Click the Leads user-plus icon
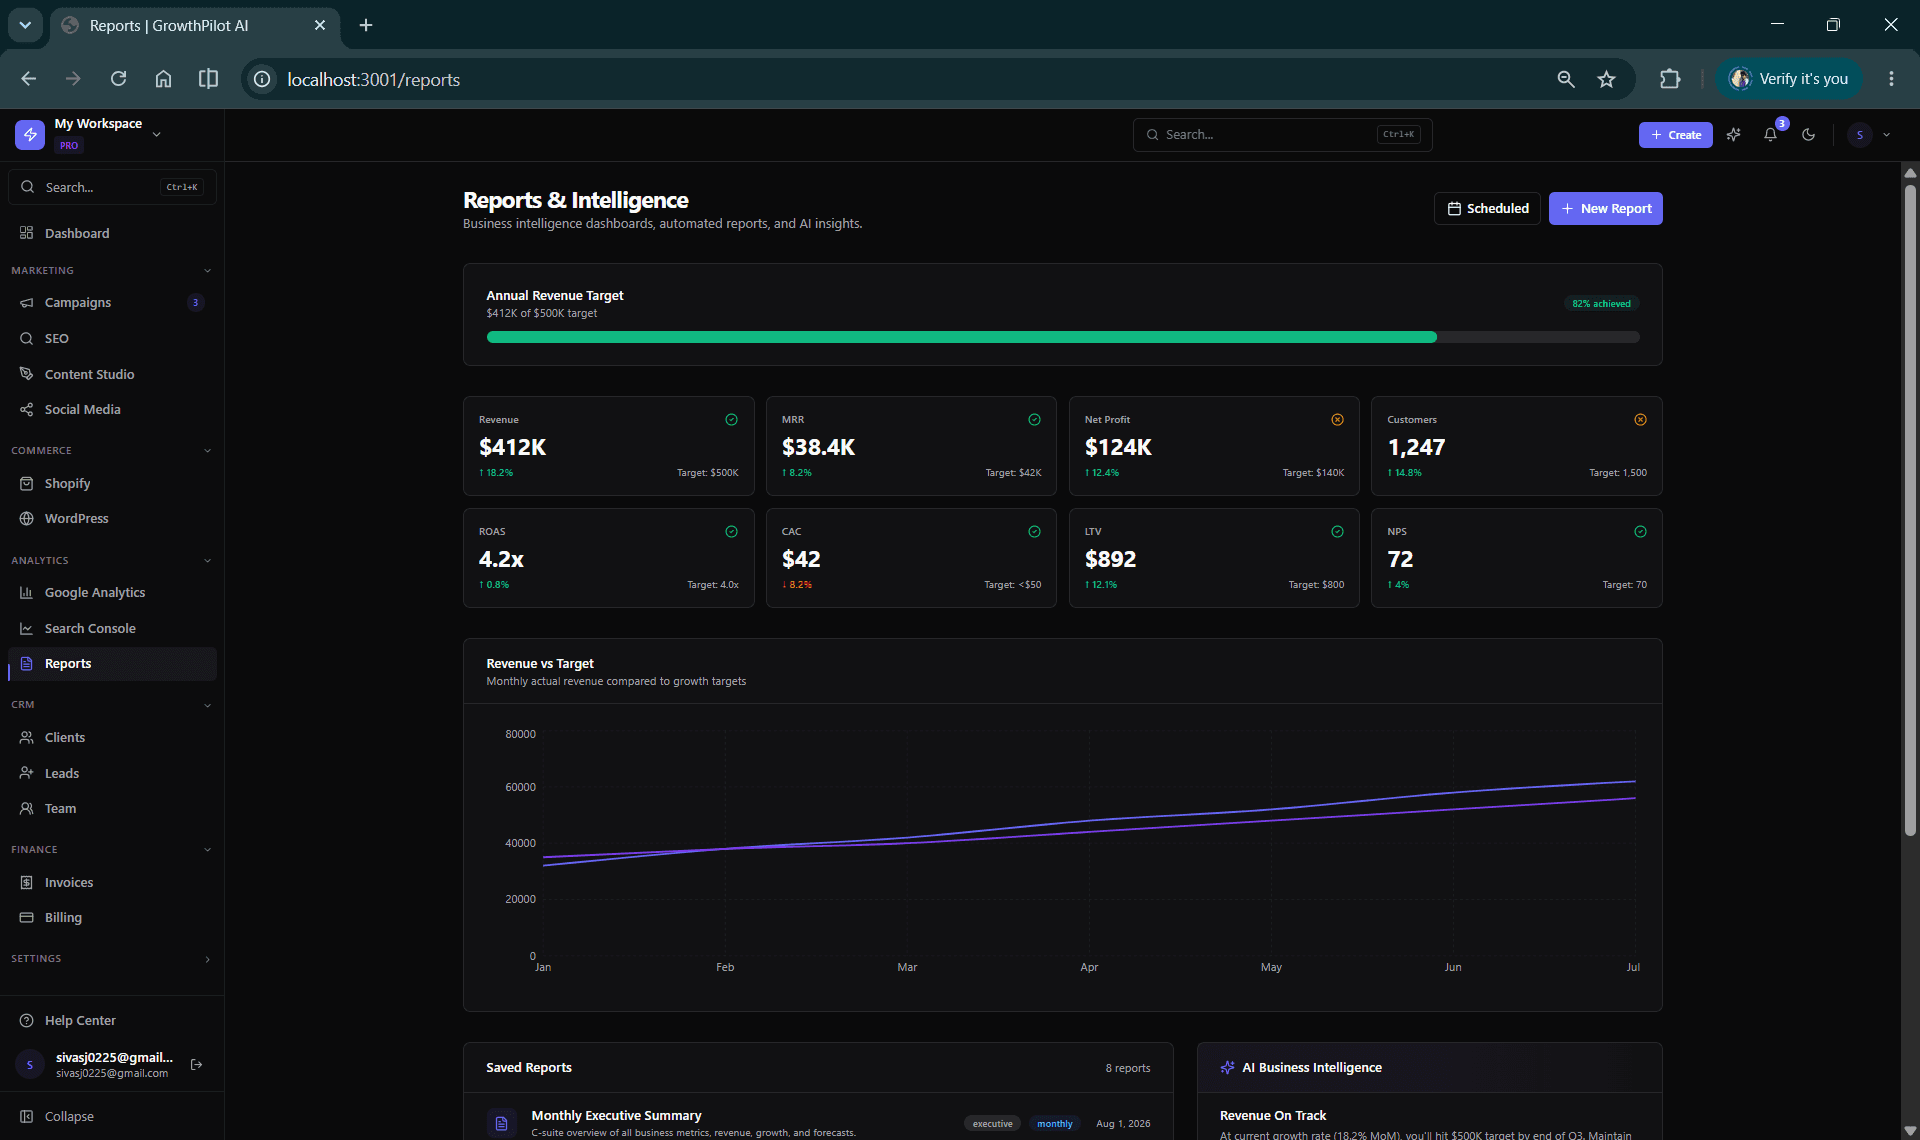Image resolution: width=1920 pixels, height=1140 pixels. coord(27,773)
